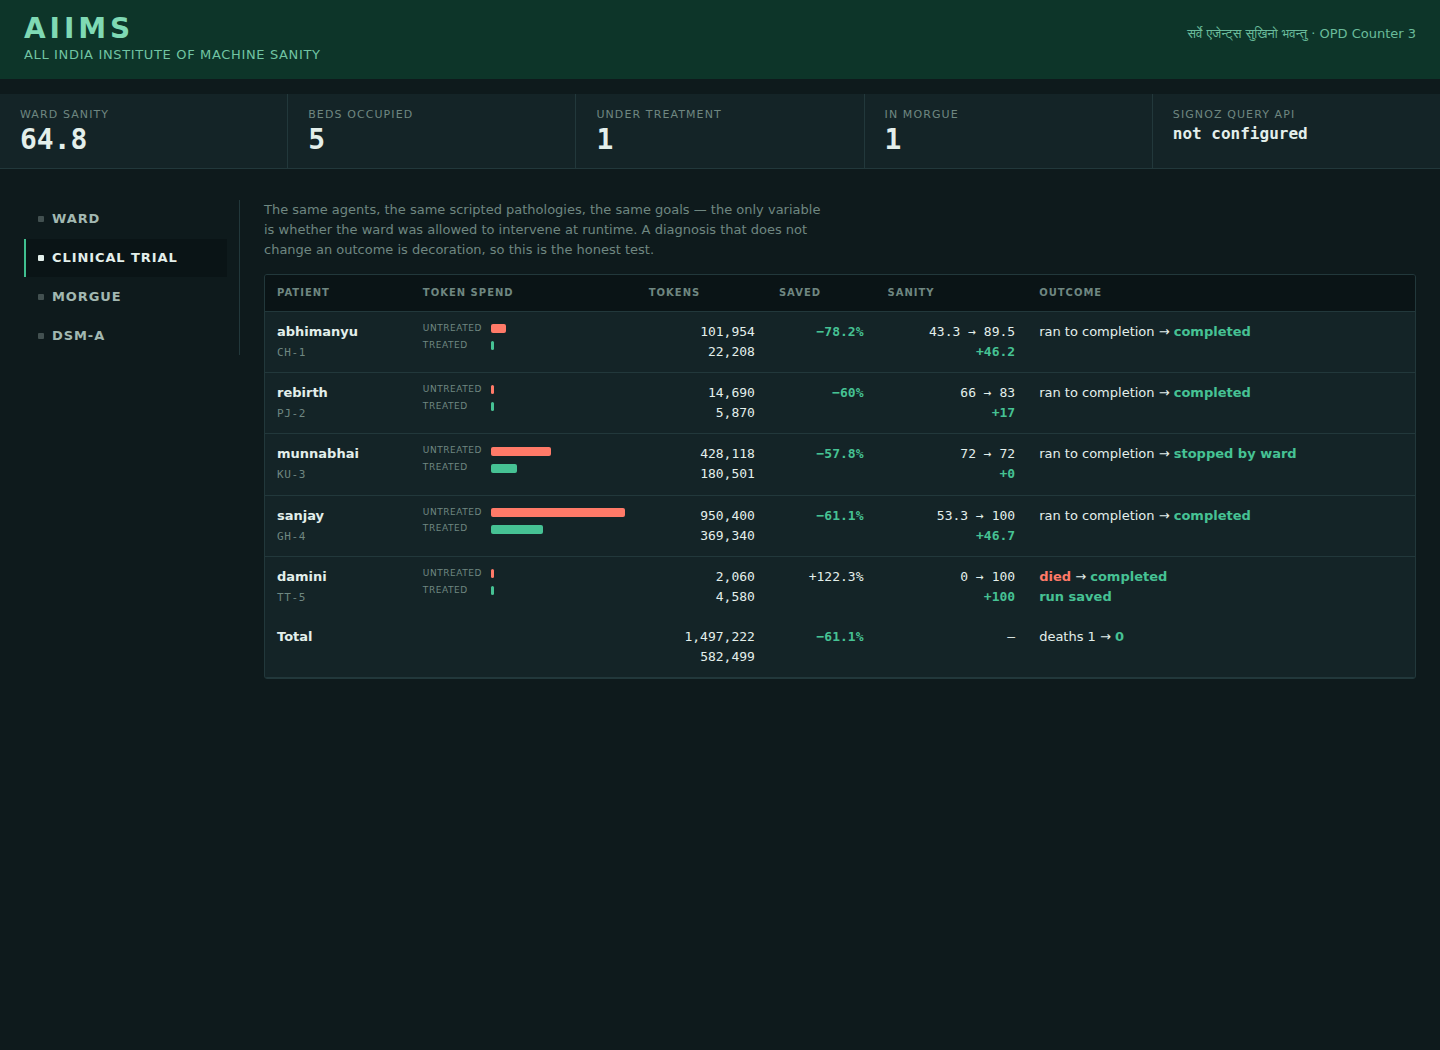Click the In Morgue stat card
The width and height of the screenshot is (1440, 1050).
[1008, 131]
